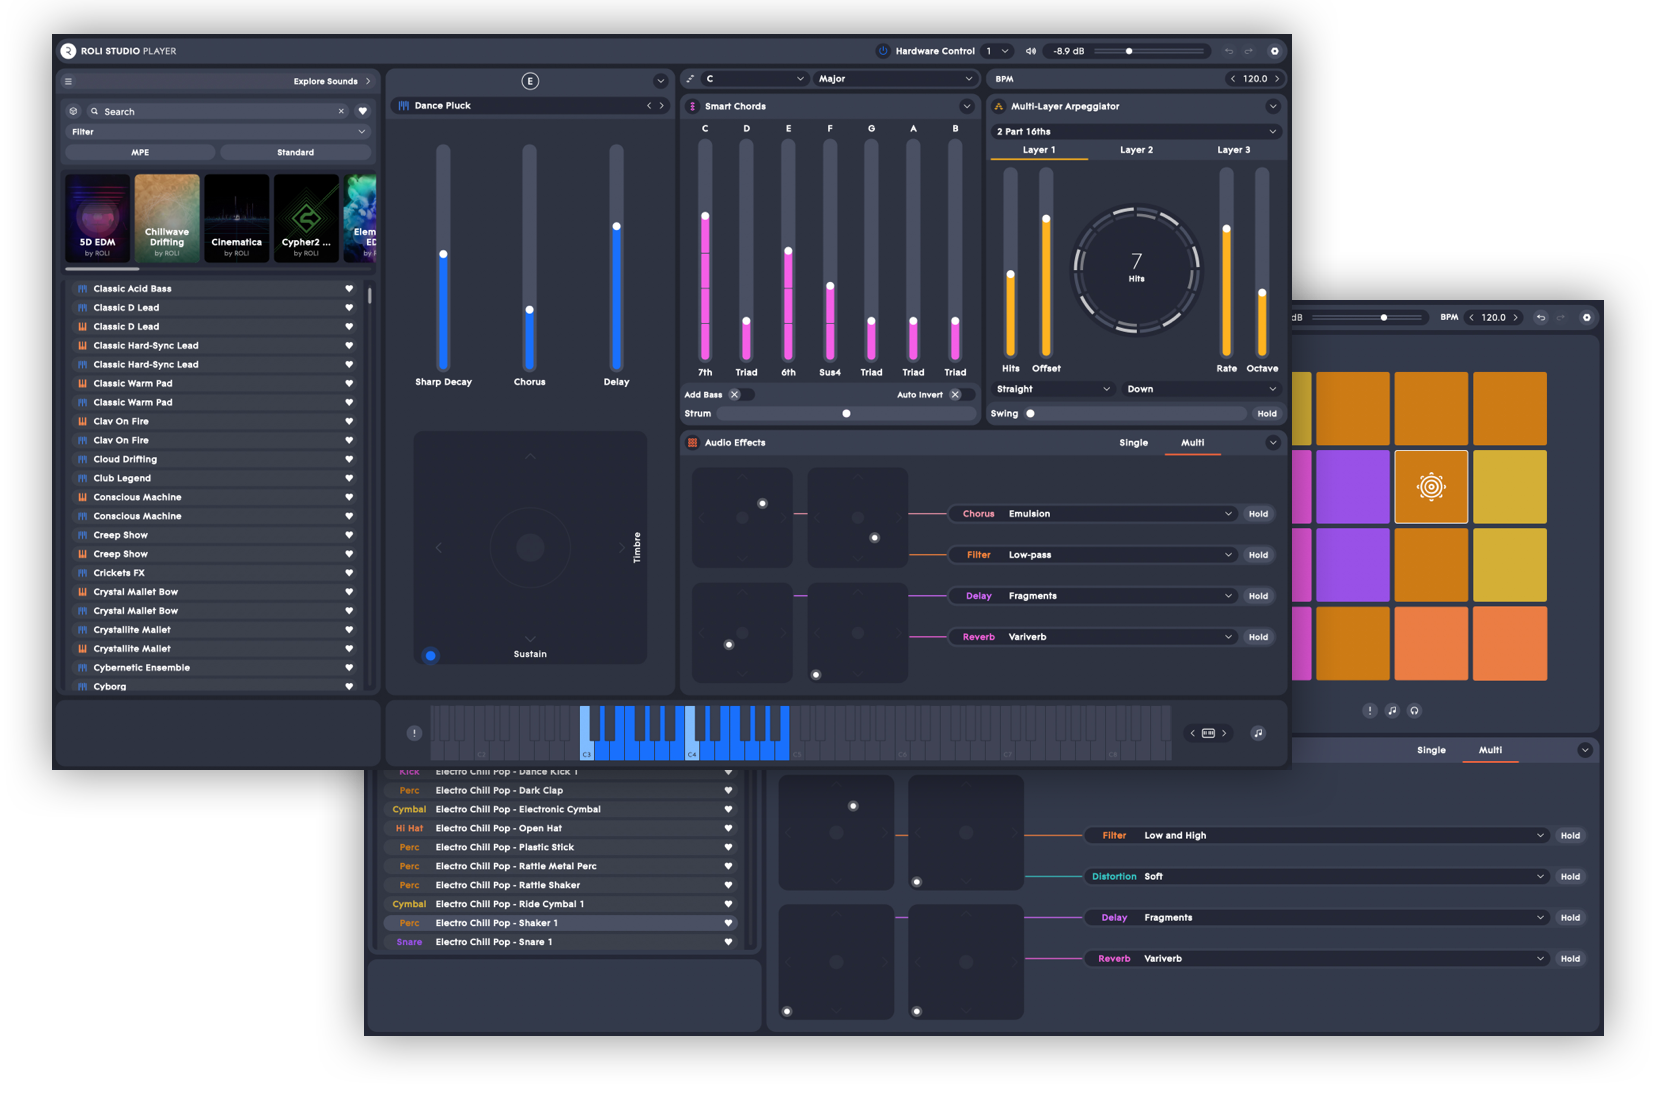Image resolution: width=1656 pixels, height=1104 pixels.
Task: Open the Straight rhythm dropdown
Action: 1053,389
